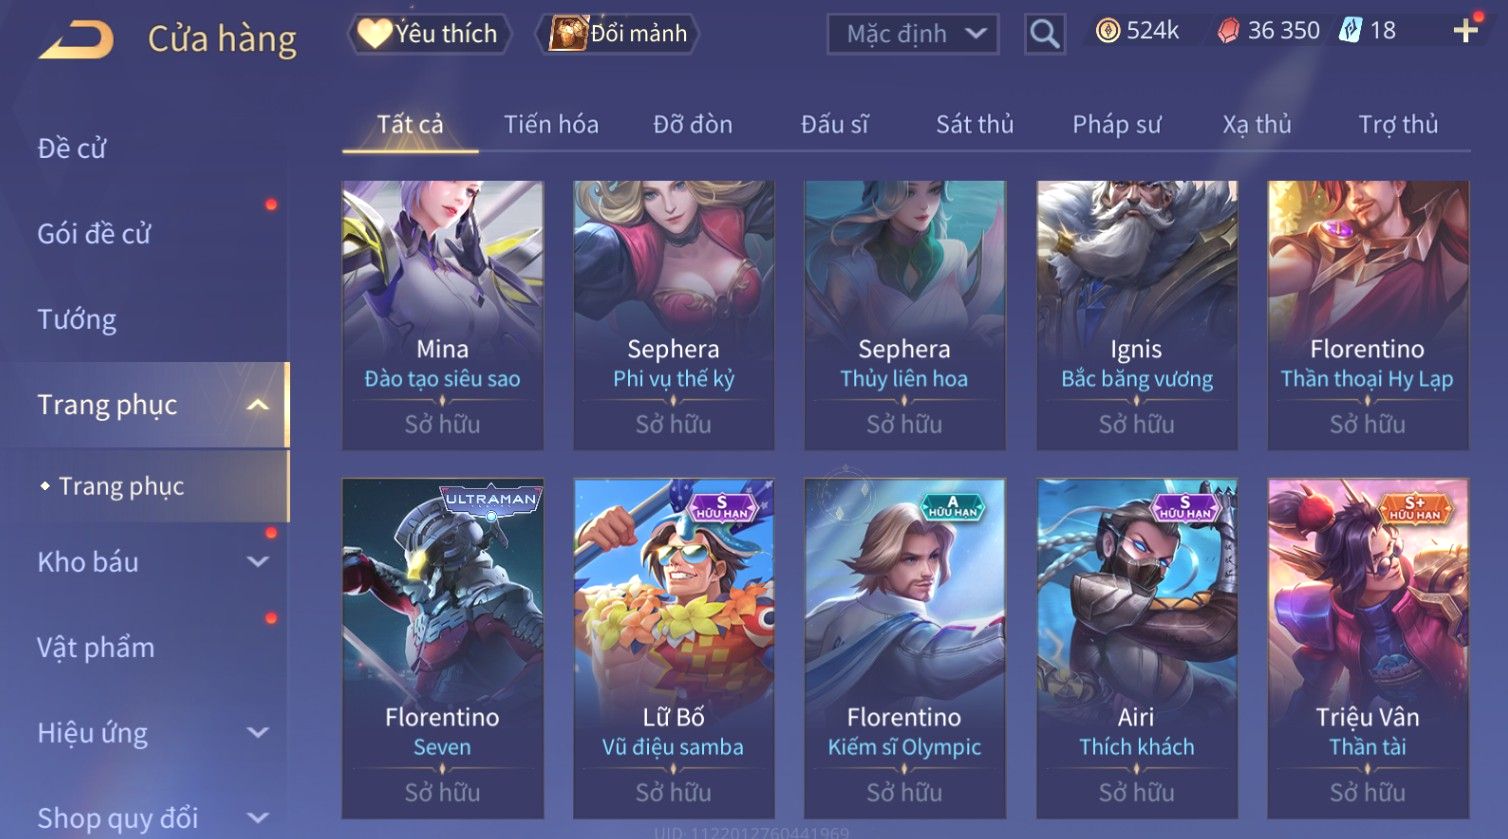1508x839 pixels.
Task: Tap the blue ticket currency icon
Action: [1351, 30]
